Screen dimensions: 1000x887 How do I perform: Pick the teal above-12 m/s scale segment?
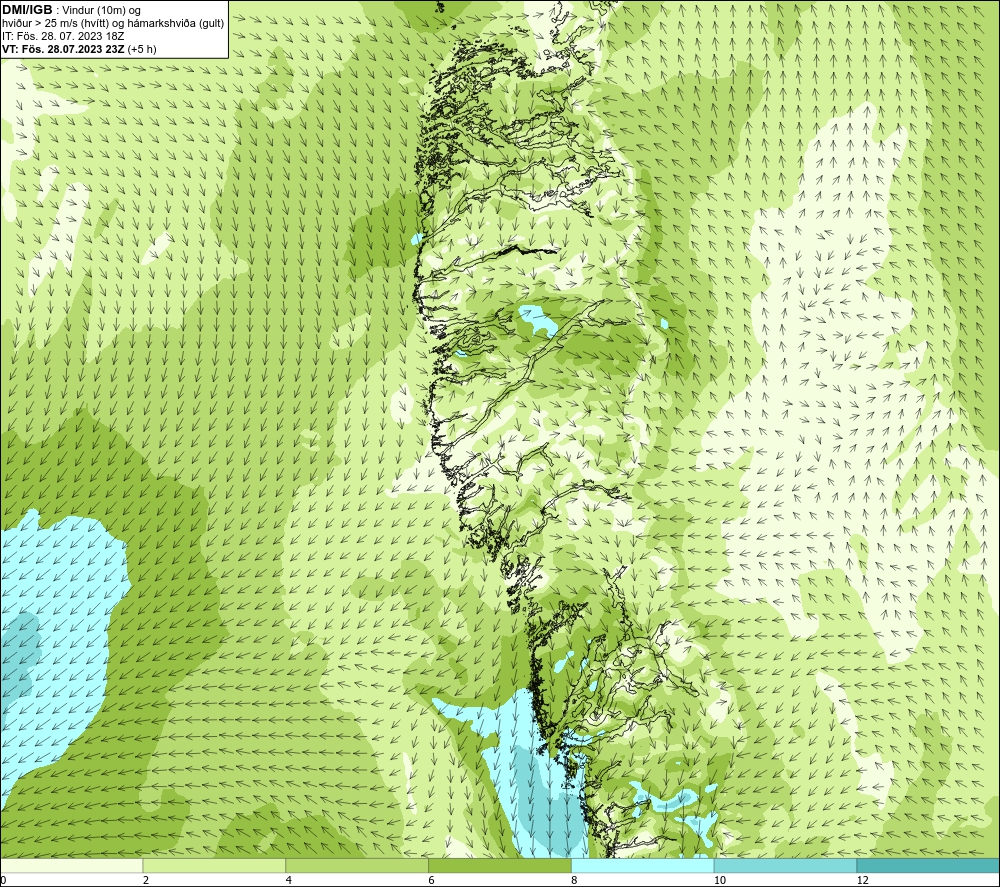tap(929, 865)
